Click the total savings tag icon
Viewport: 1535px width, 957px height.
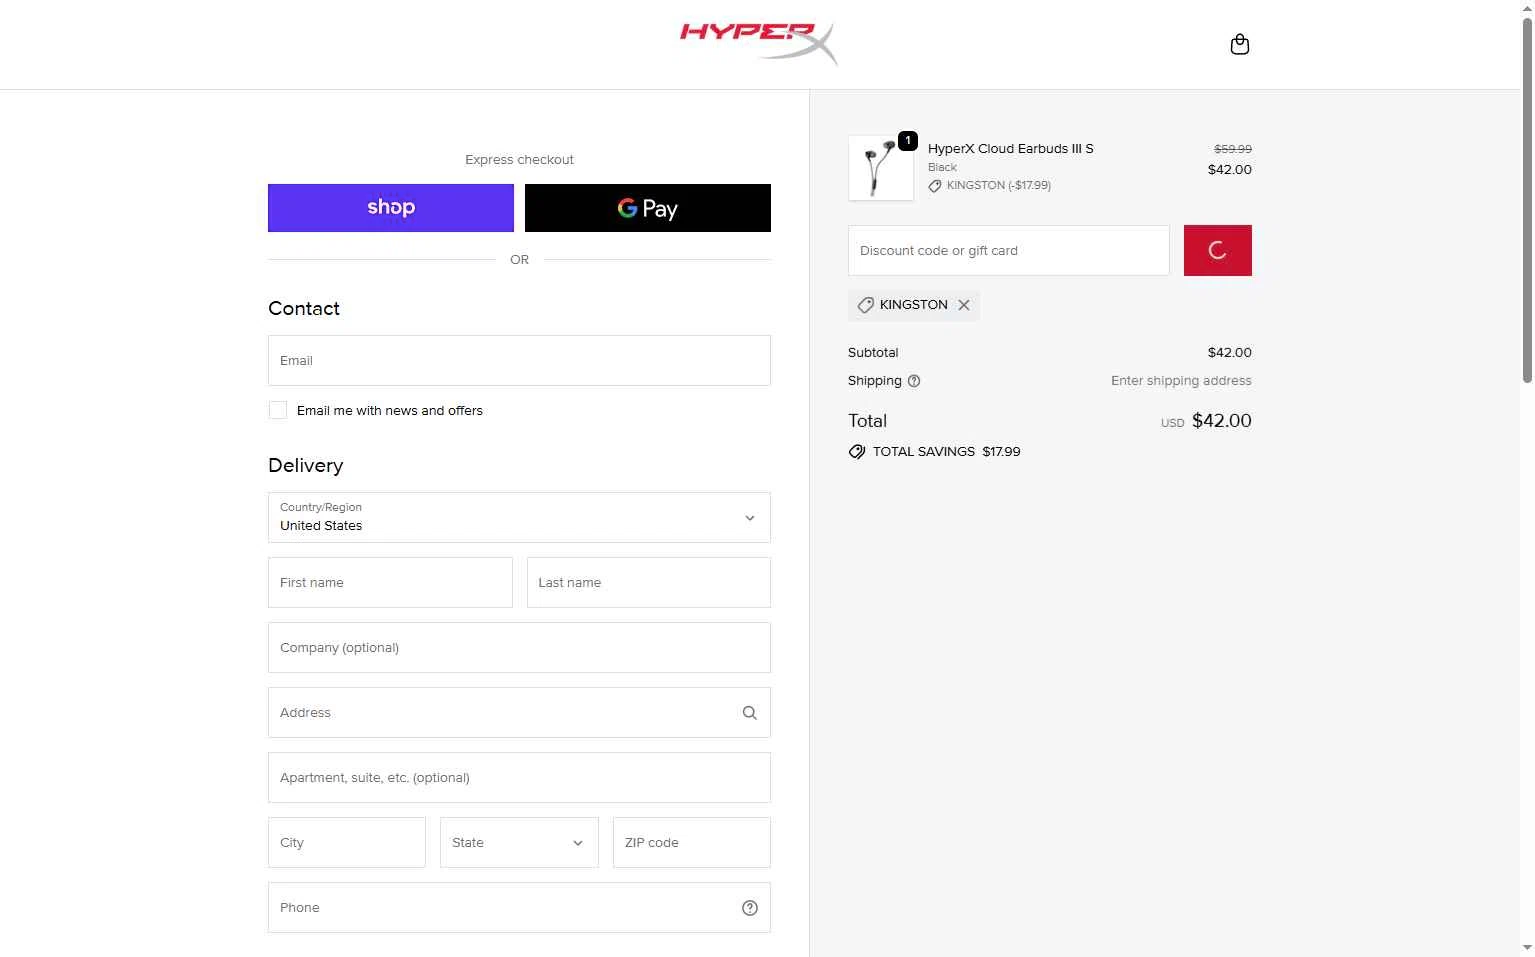[x=857, y=452]
